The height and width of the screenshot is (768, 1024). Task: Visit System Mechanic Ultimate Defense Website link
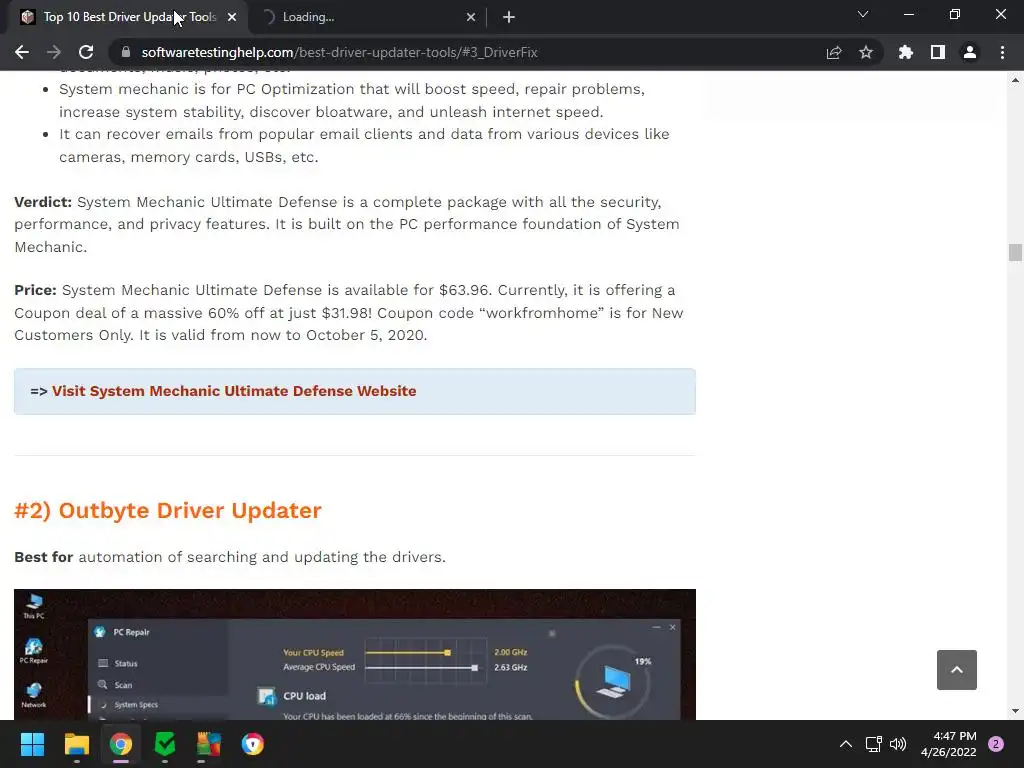[x=234, y=391]
